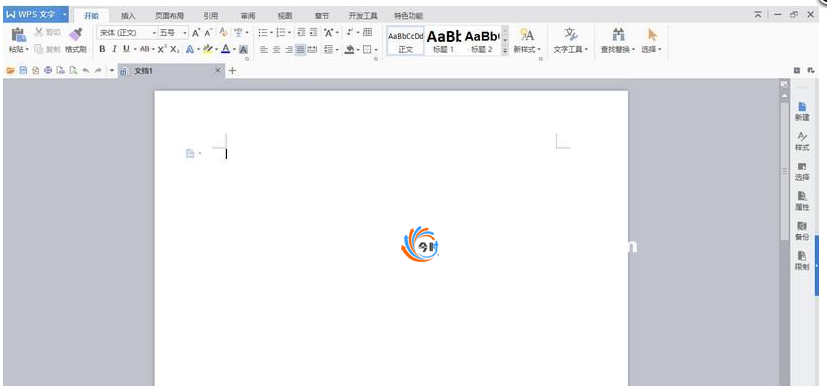Switch to the Page Layout (页面布局) tab

coord(169,16)
